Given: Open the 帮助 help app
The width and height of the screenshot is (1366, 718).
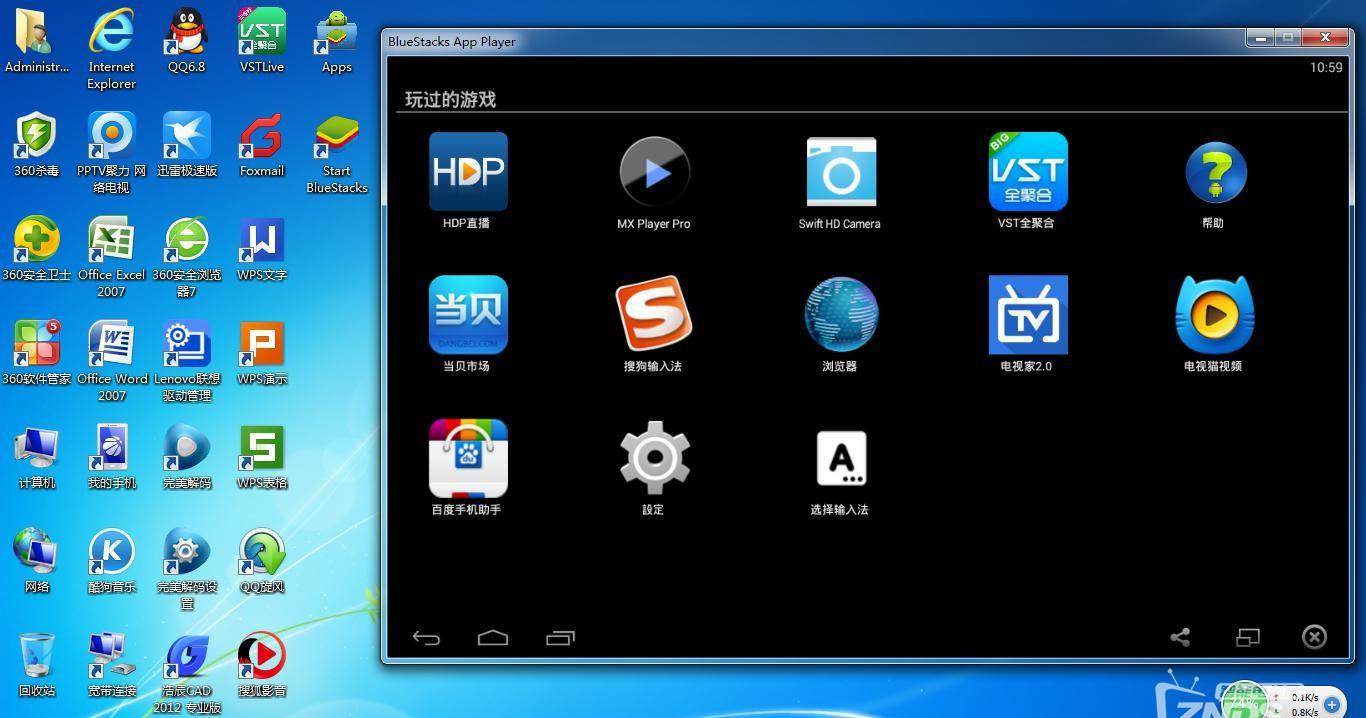Looking at the screenshot, I should tap(1214, 172).
